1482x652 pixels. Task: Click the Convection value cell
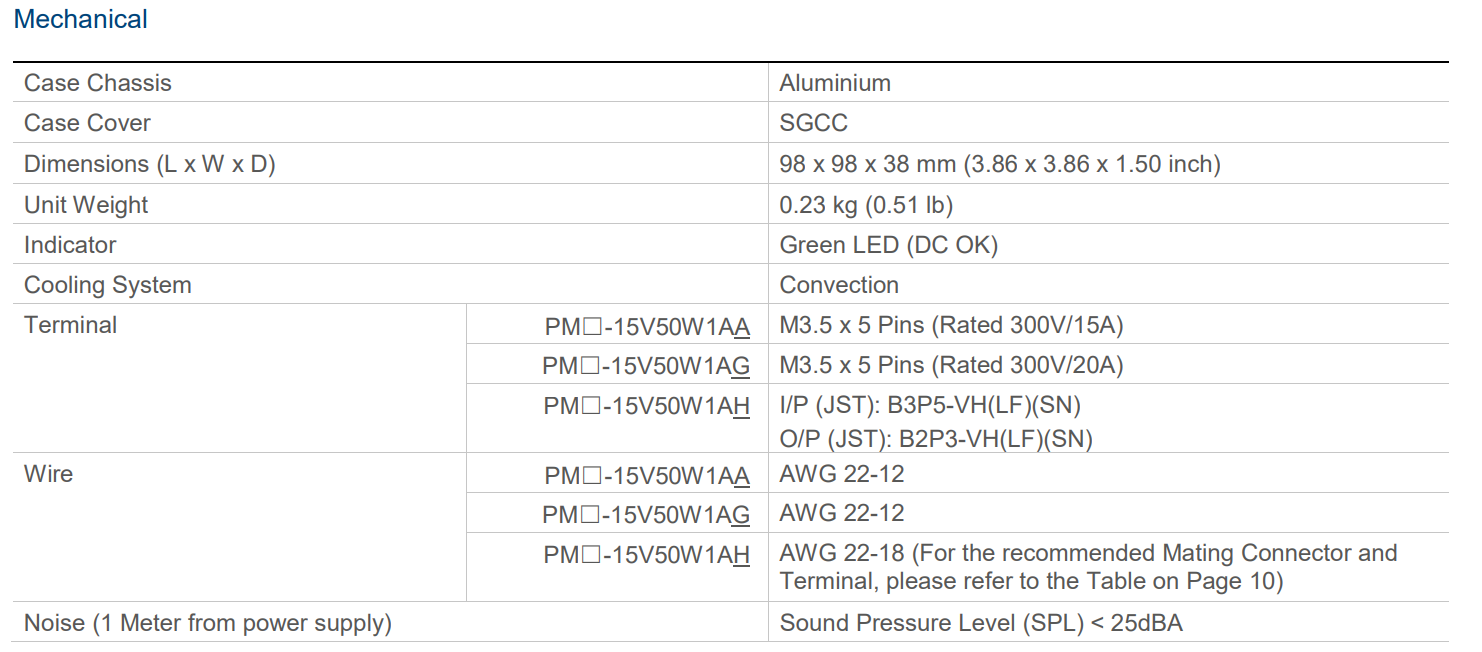click(839, 285)
